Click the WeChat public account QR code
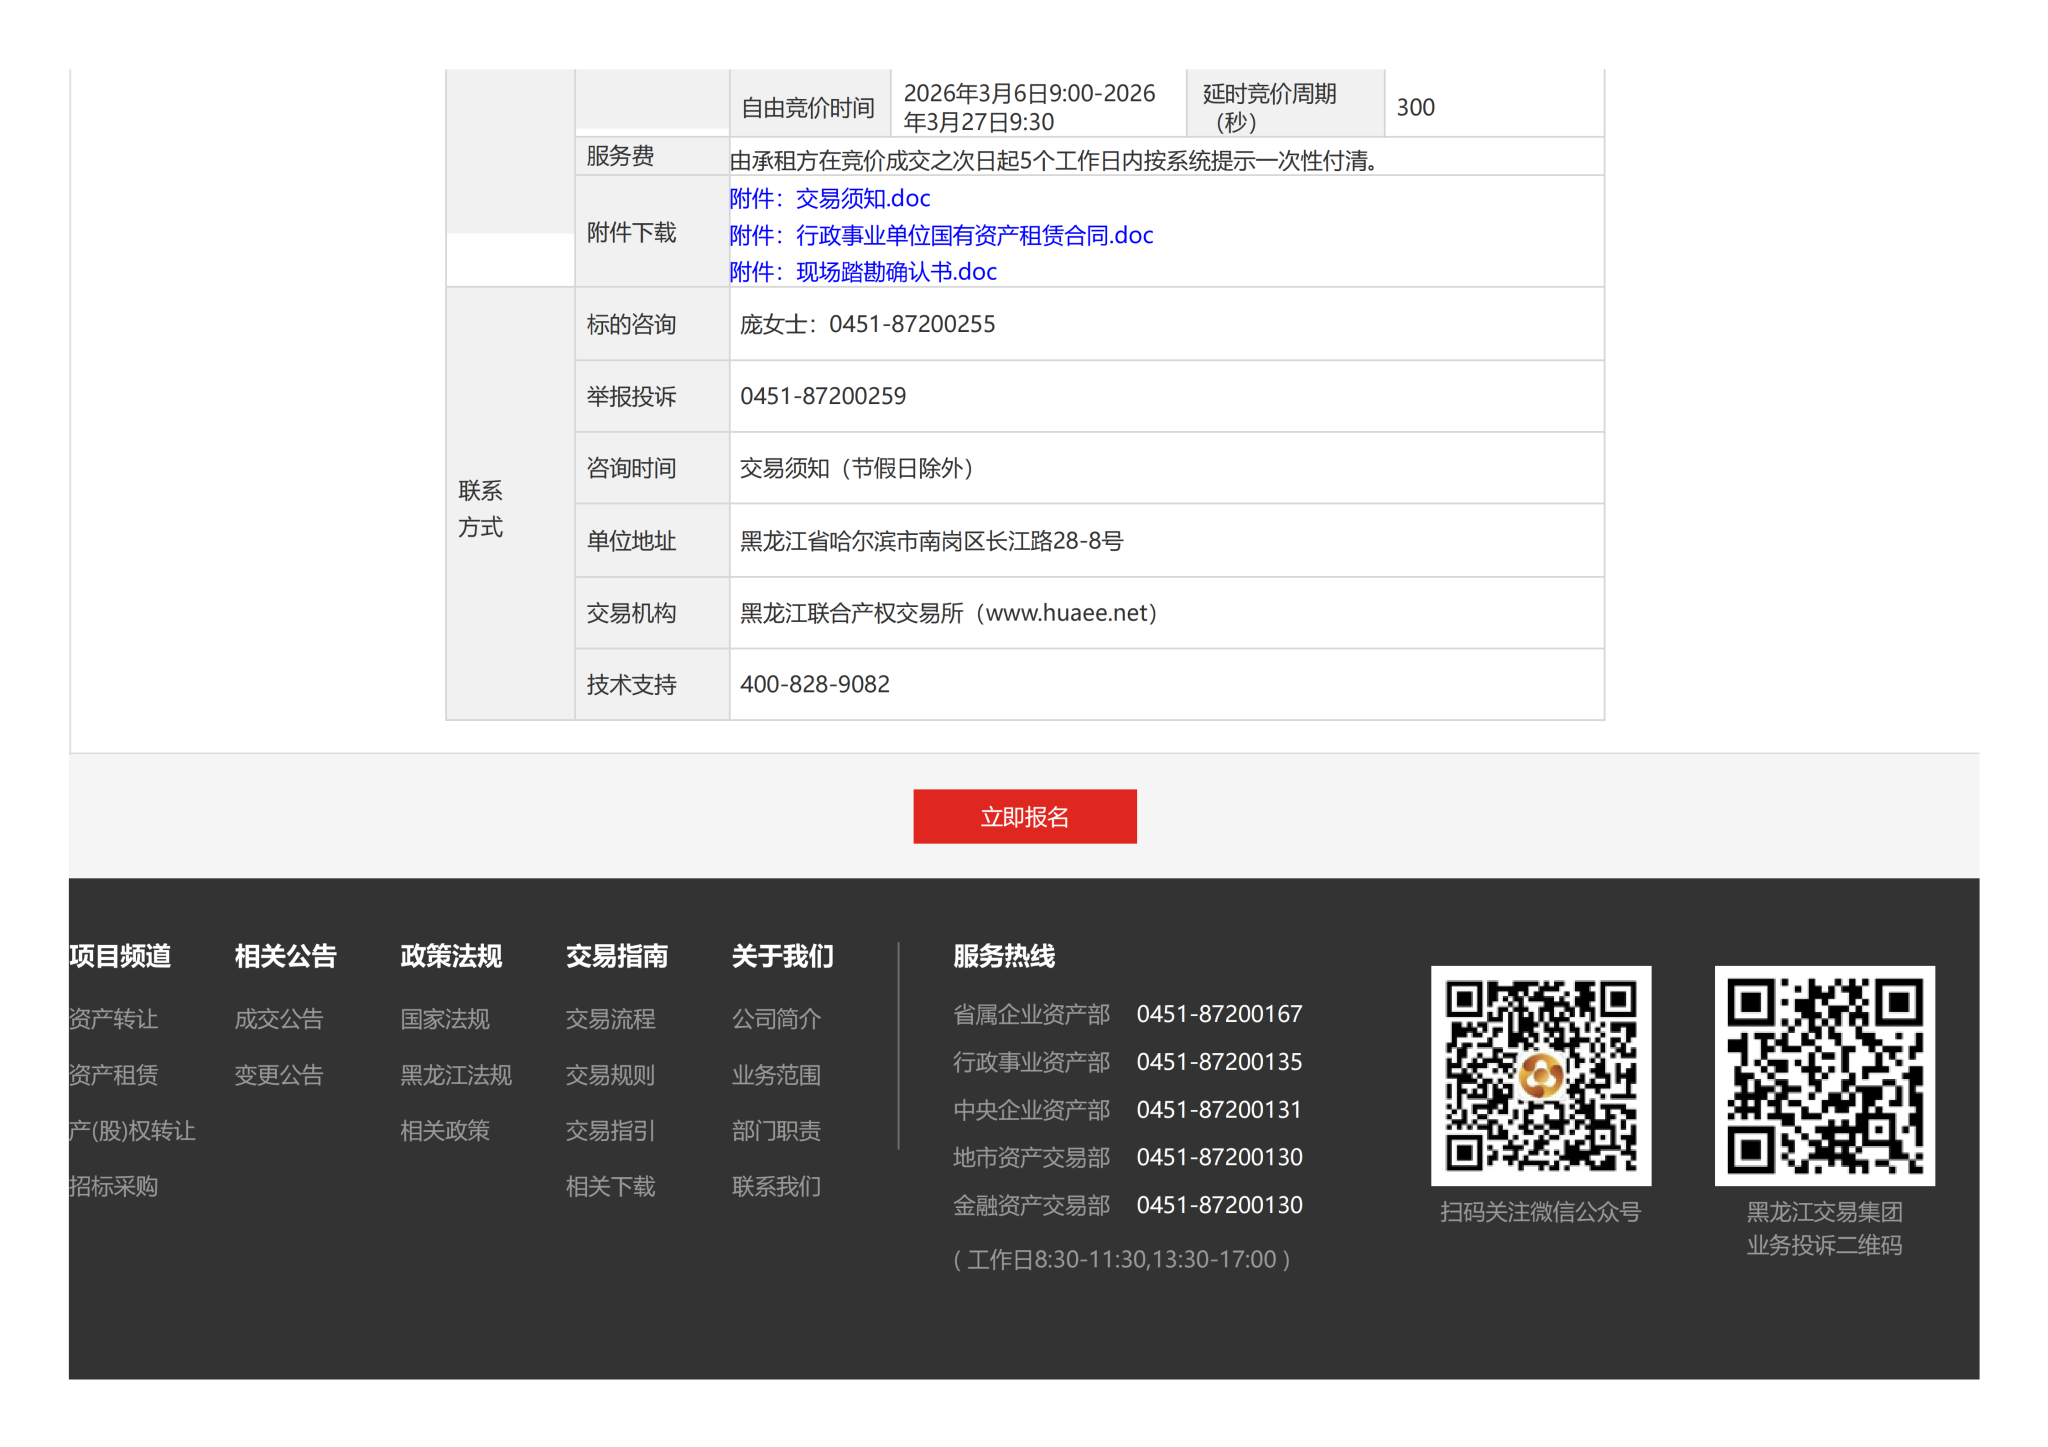Screen dimensions: 2048x1447 coord(1540,1075)
